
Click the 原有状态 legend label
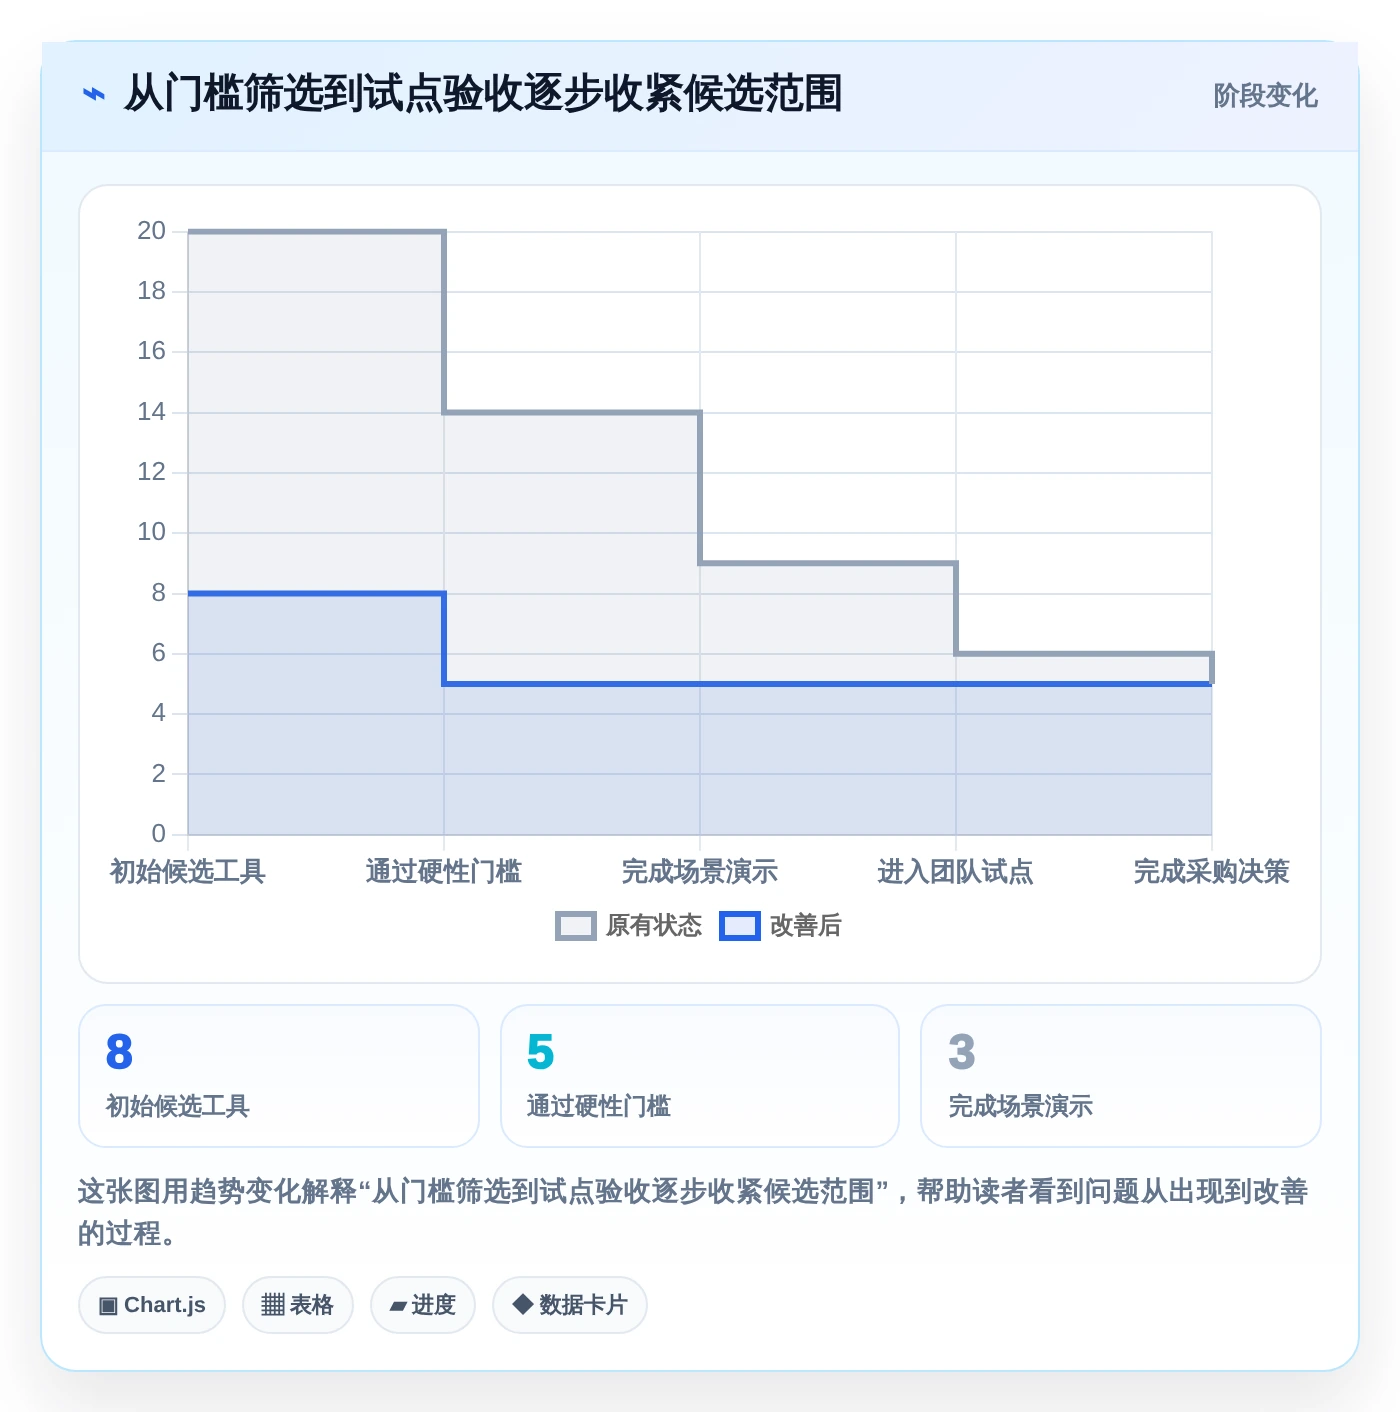[x=654, y=926]
